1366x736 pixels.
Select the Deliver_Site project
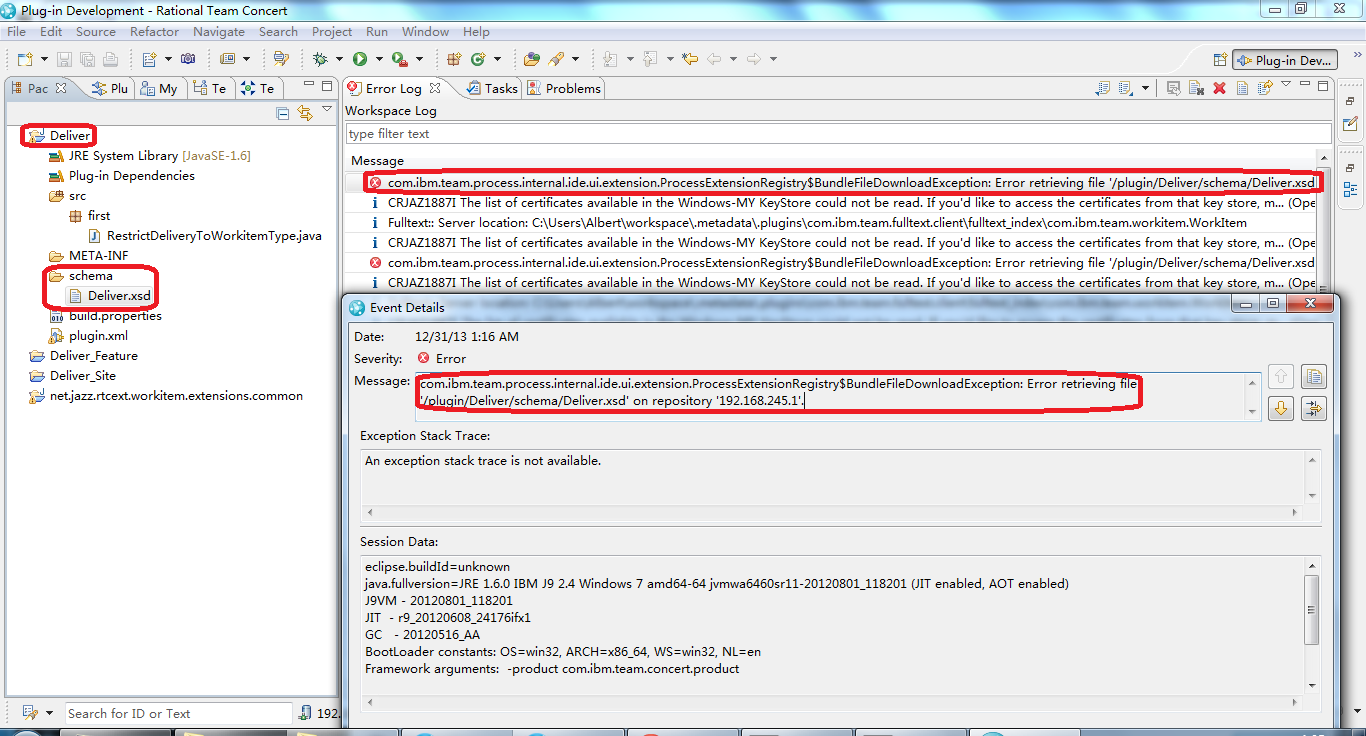click(73, 375)
